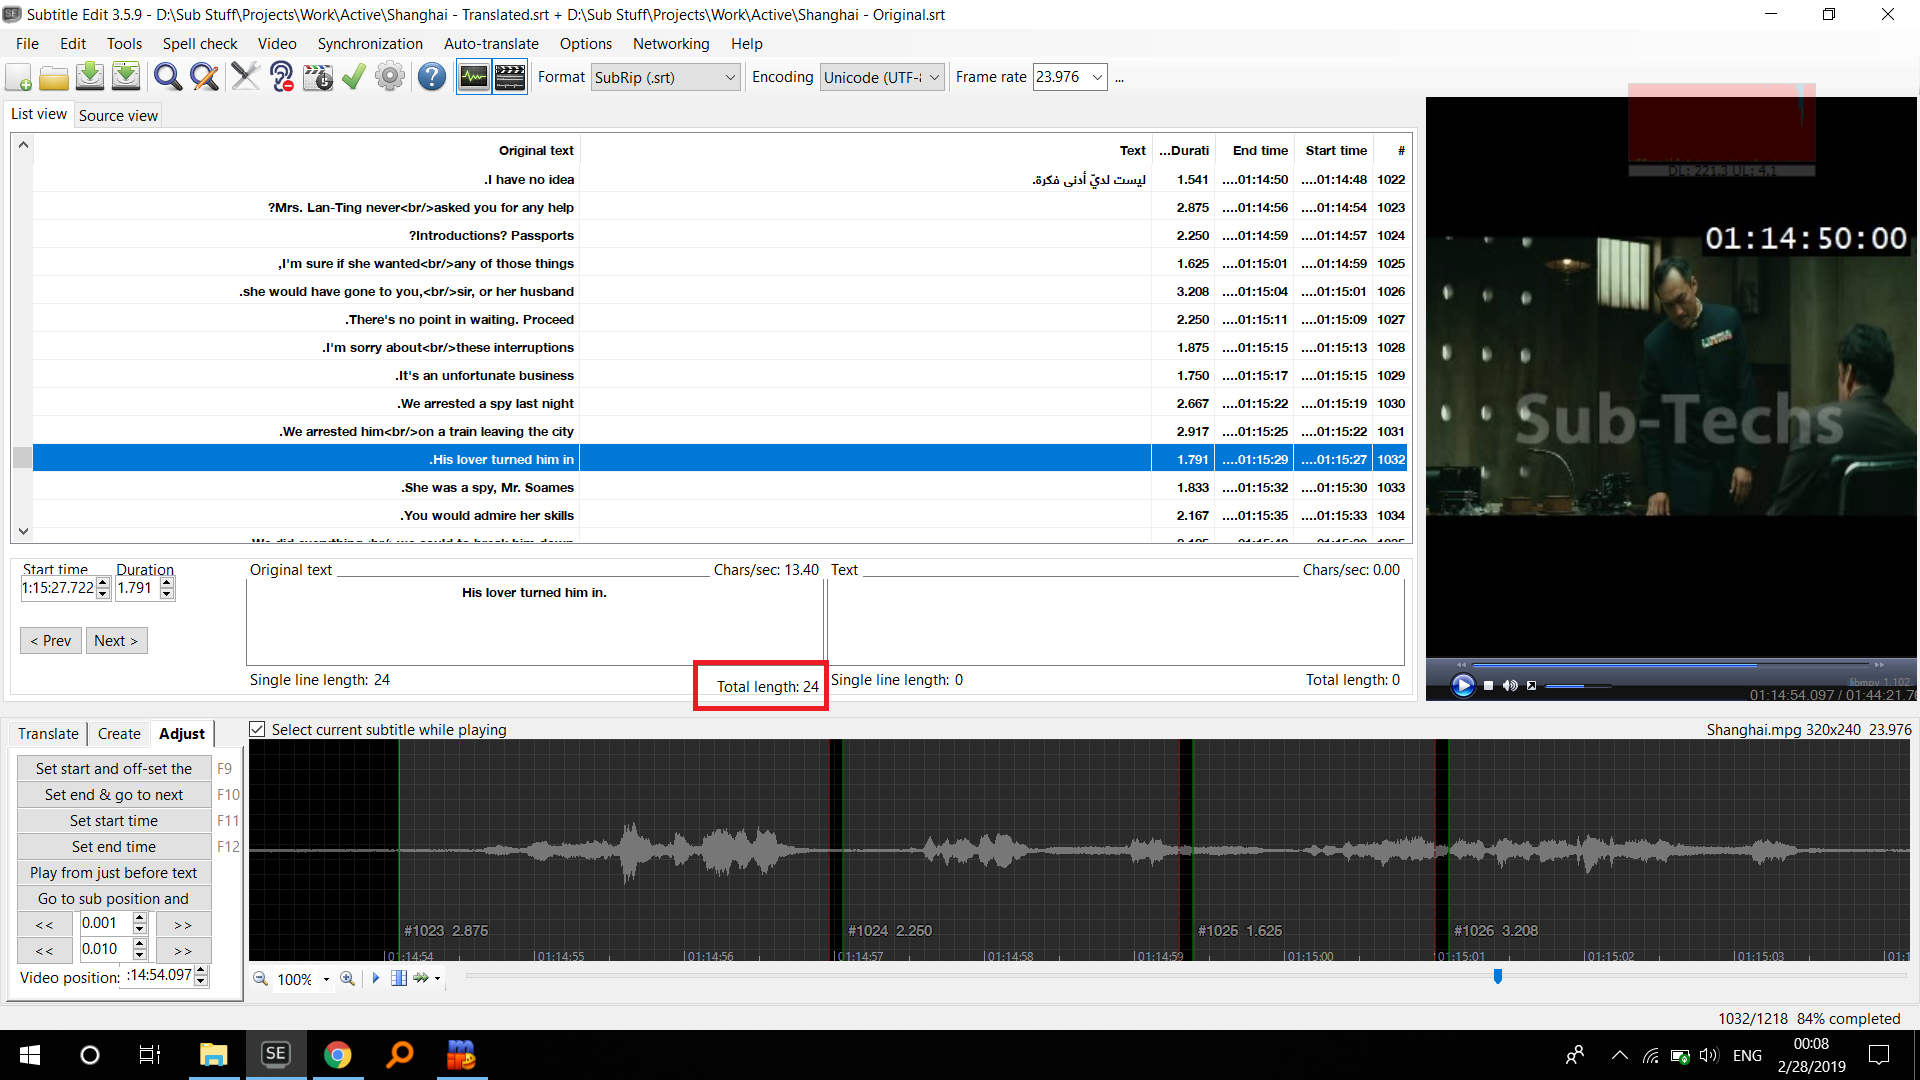The width and height of the screenshot is (1920, 1080).
Task: Expand the Format SubRip dropdown
Action: pos(730,78)
